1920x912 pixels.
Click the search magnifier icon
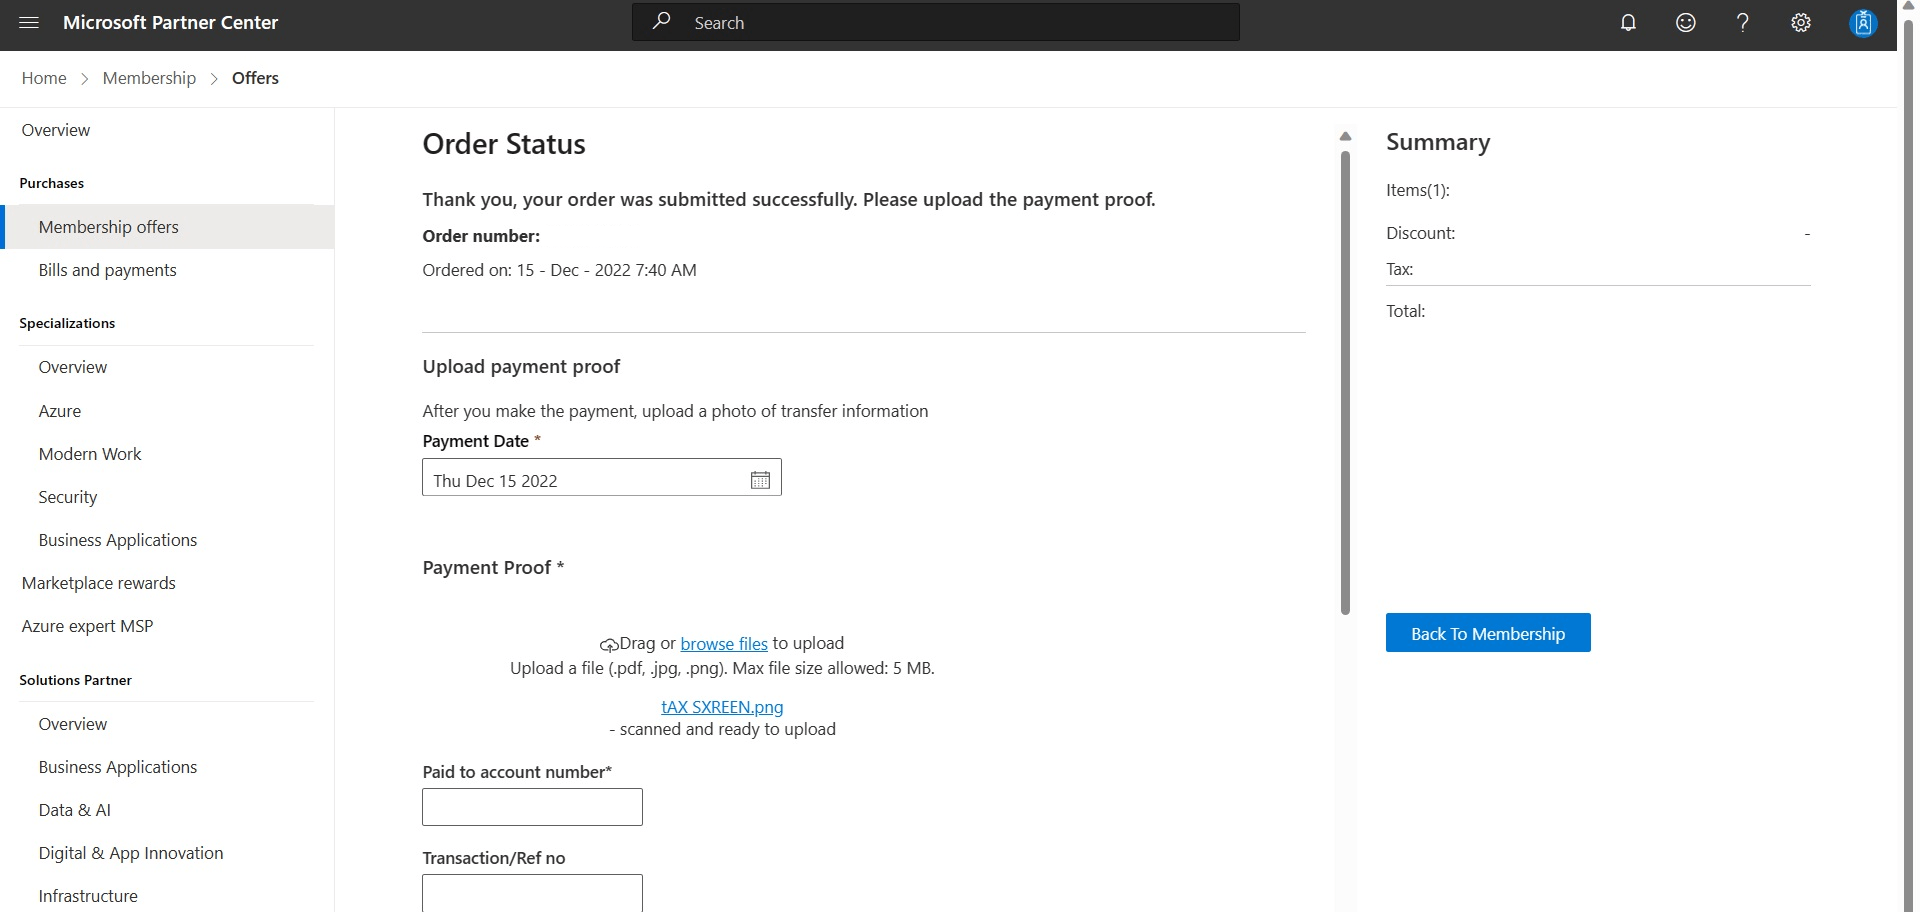662,21
